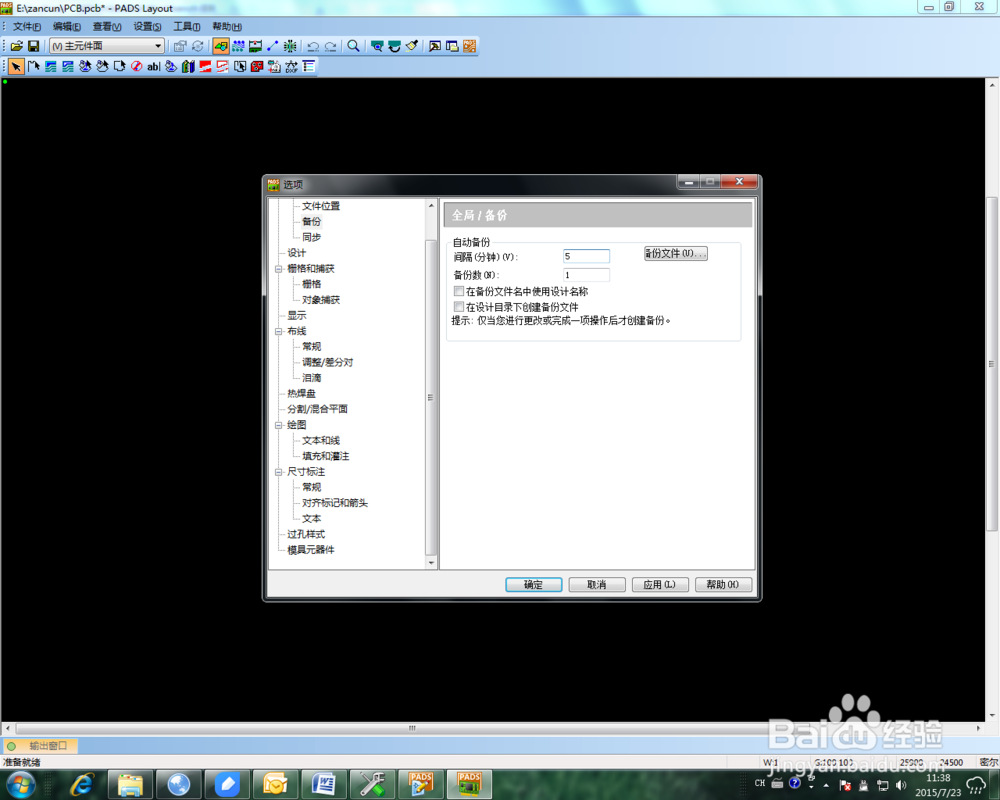Click the Redraw refresh icon
The height and width of the screenshot is (800, 1000).
click(x=394, y=46)
